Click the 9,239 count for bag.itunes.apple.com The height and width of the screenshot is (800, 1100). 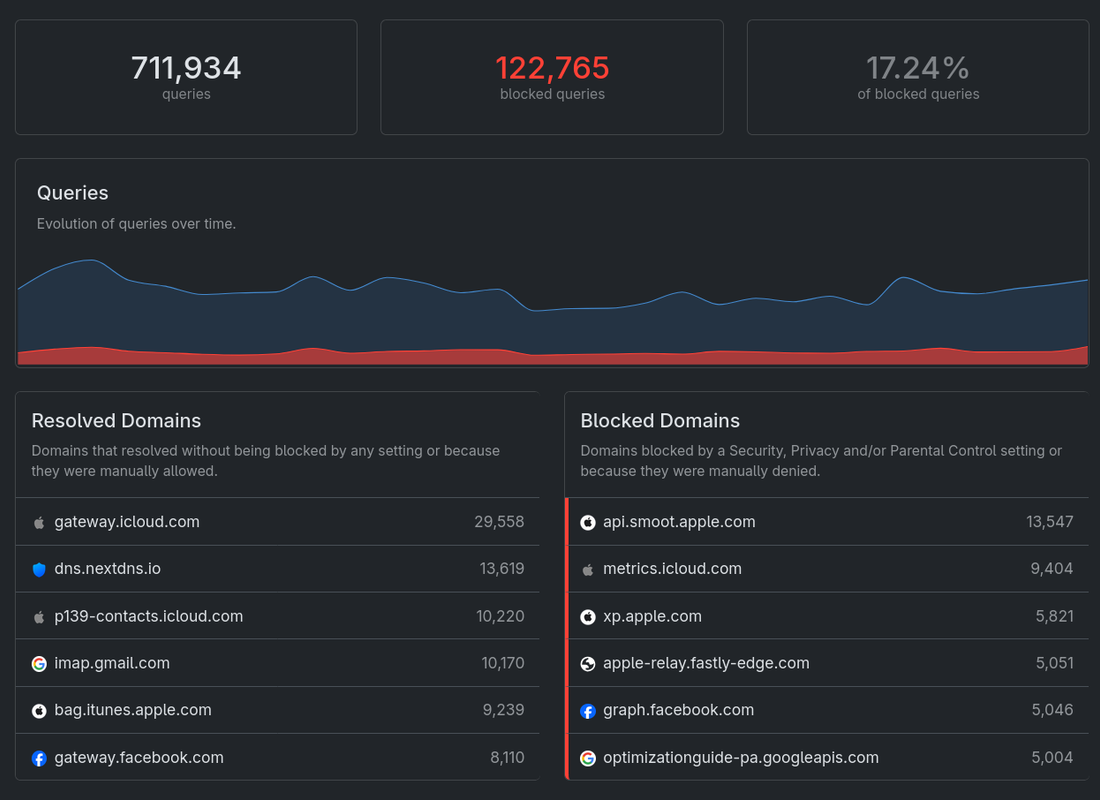tap(504, 710)
